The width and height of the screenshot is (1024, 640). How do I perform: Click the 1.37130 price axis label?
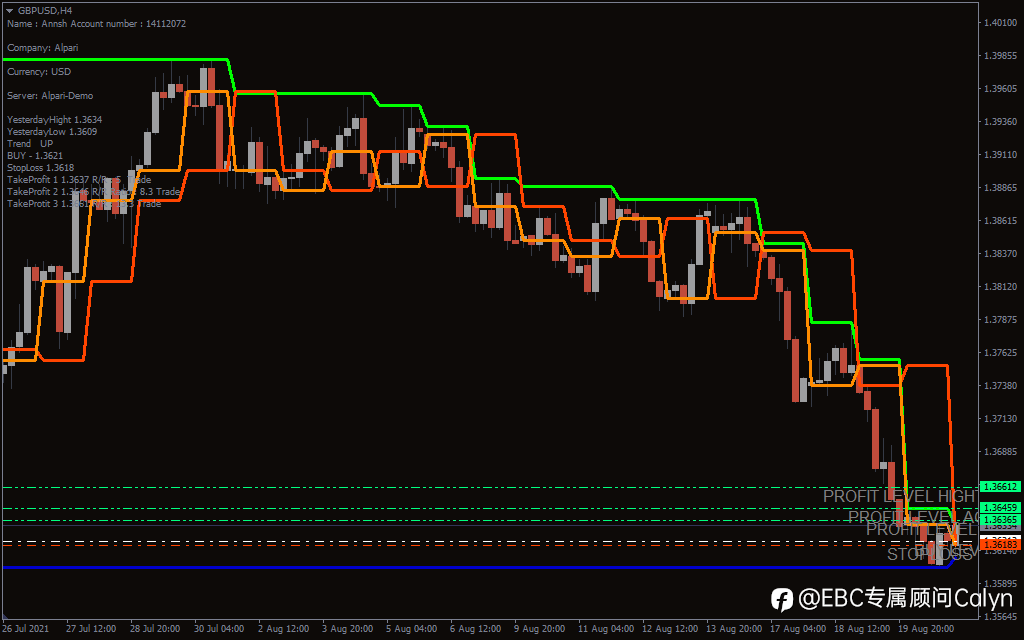(x=1000, y=419)
